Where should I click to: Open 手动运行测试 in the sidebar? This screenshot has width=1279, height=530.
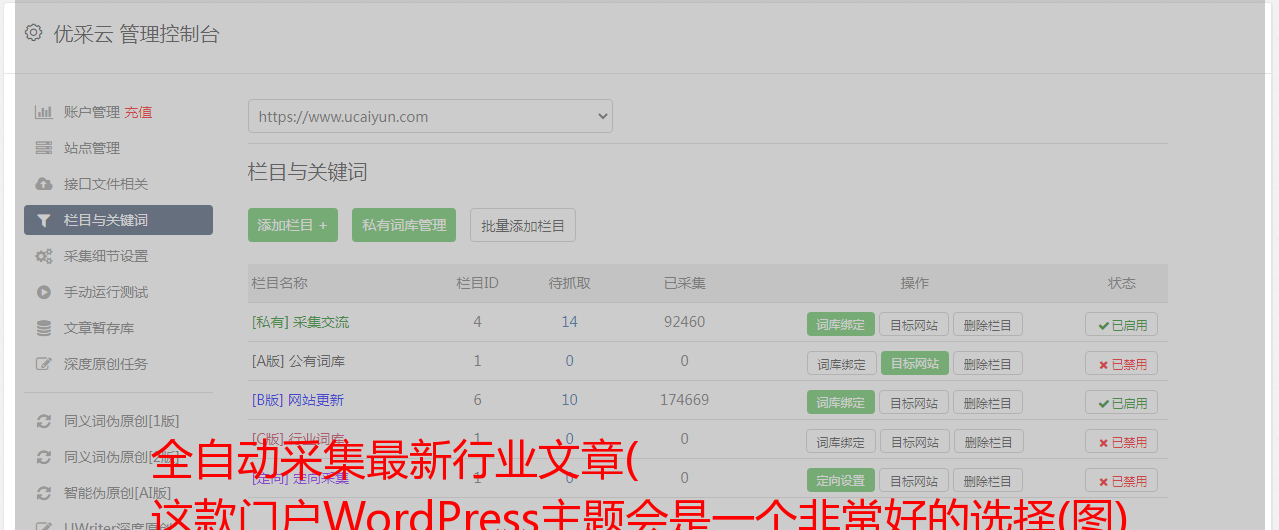pos(106,292)
